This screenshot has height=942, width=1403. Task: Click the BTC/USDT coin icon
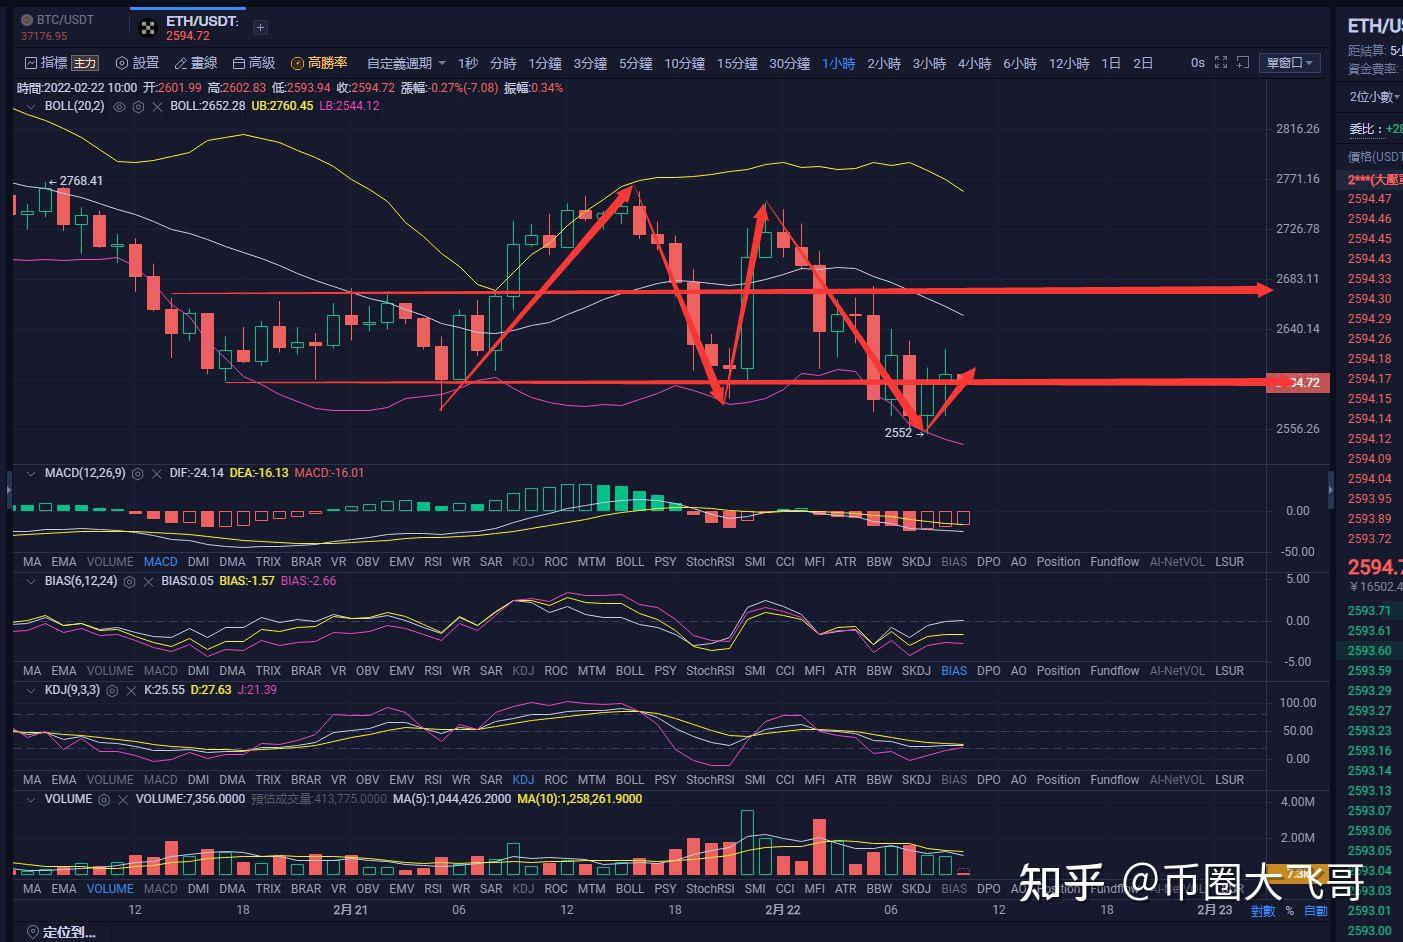(27, 19)
